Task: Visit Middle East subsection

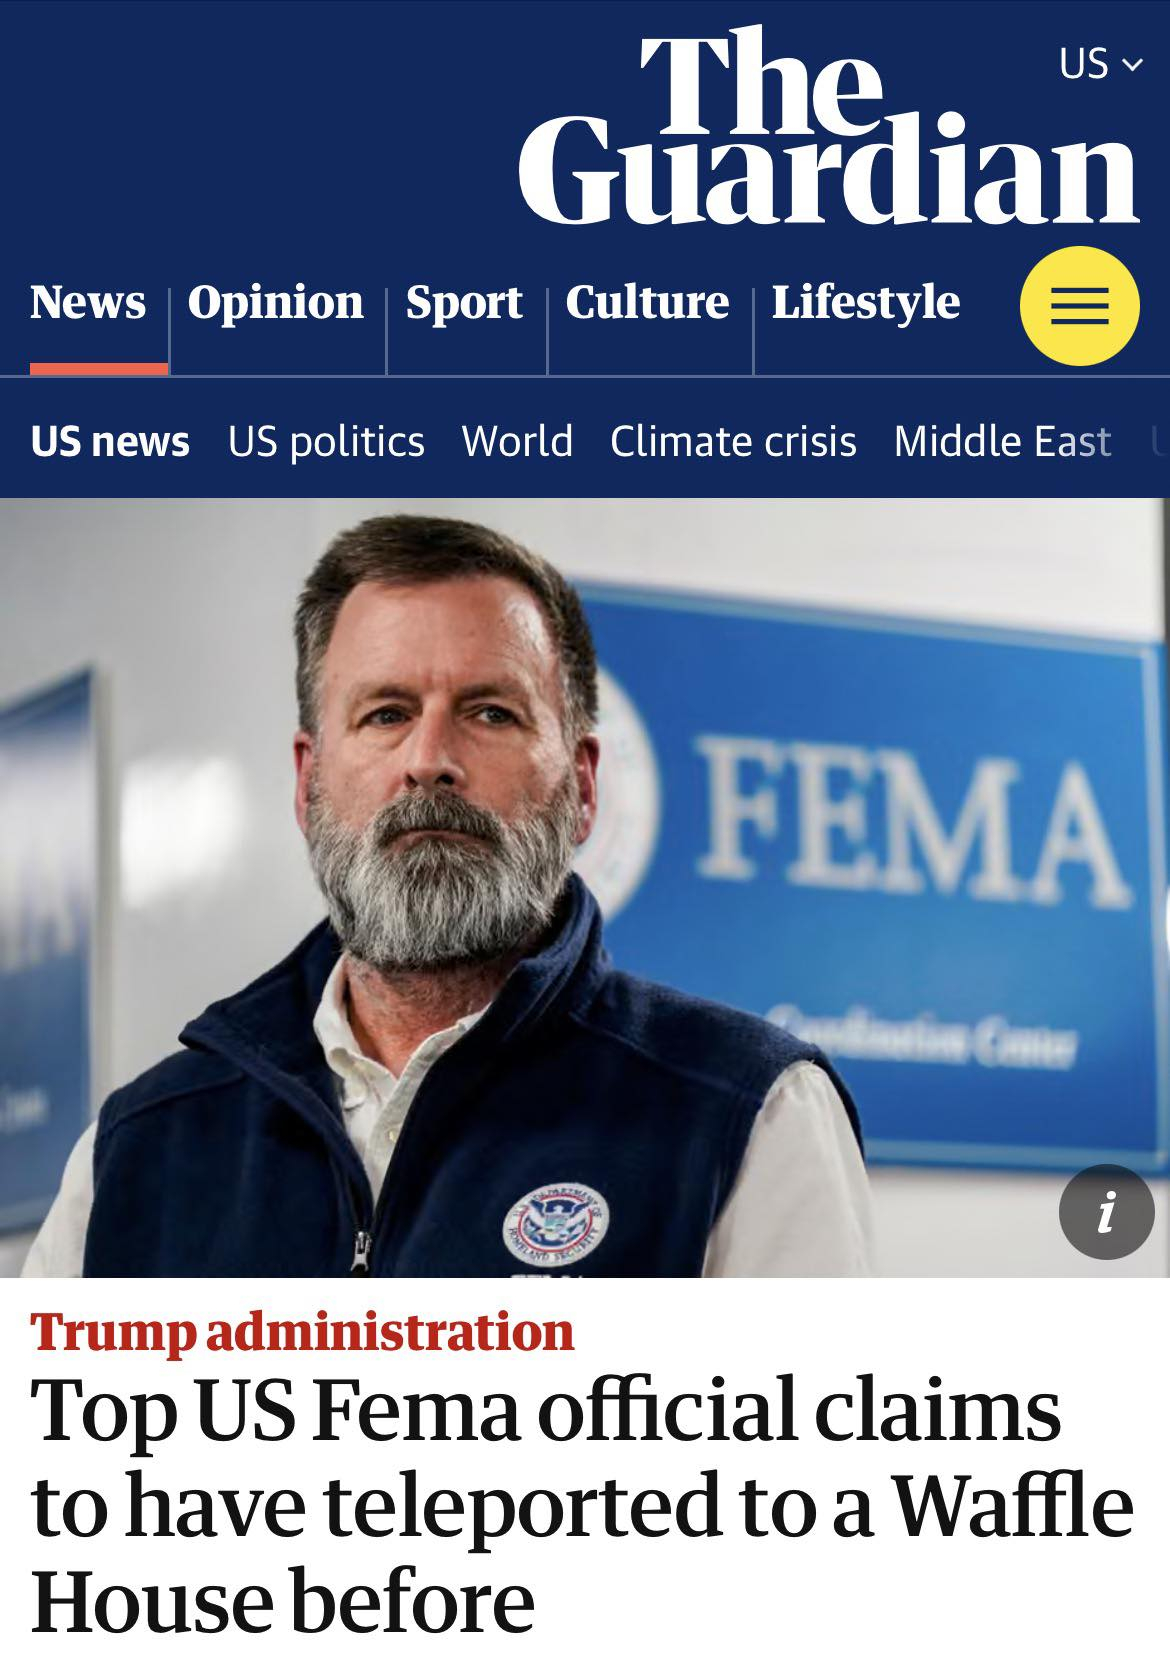Action: [x=1002, y=441]
